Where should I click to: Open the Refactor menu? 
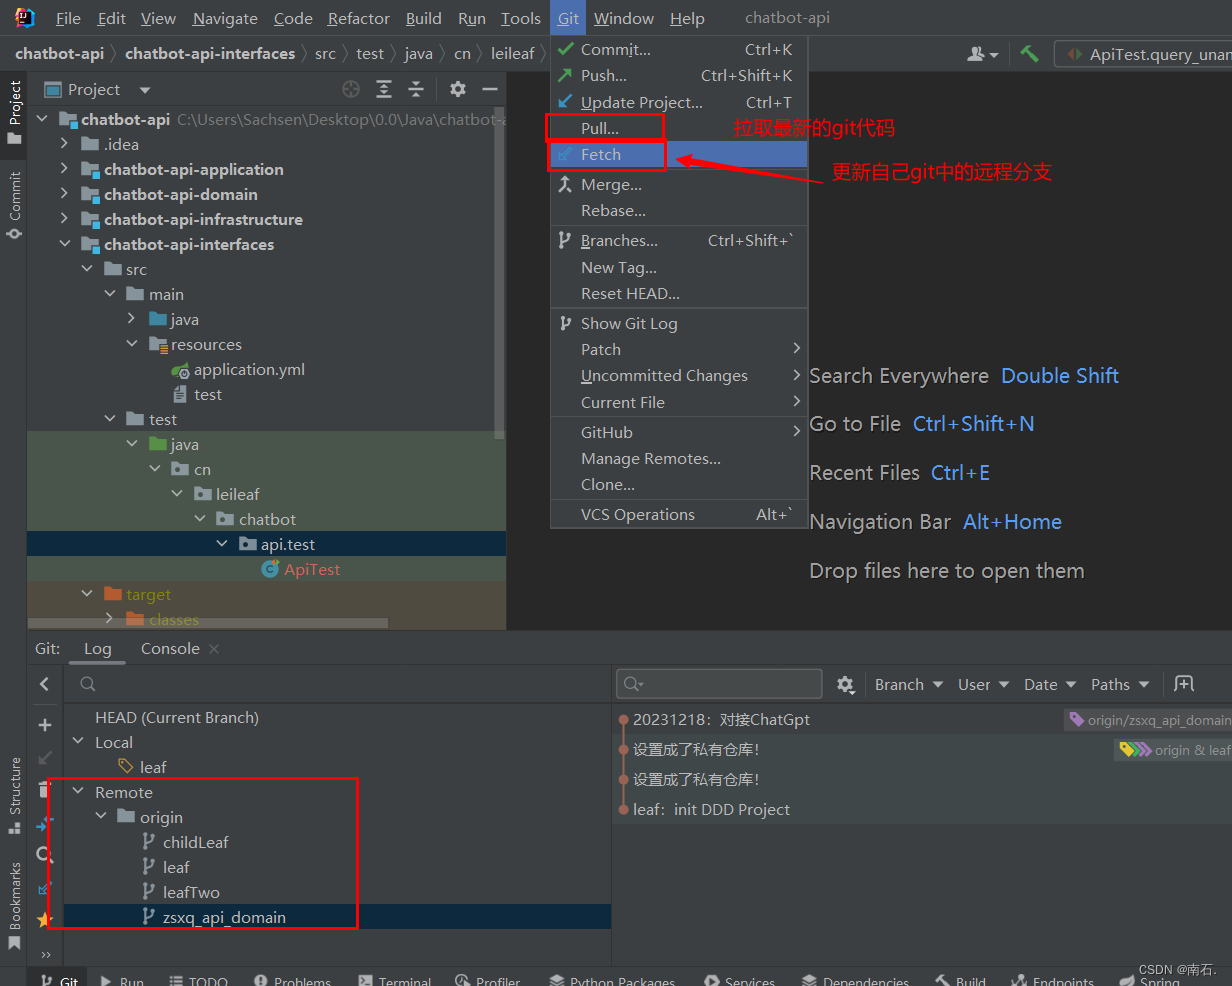[359, 18]
